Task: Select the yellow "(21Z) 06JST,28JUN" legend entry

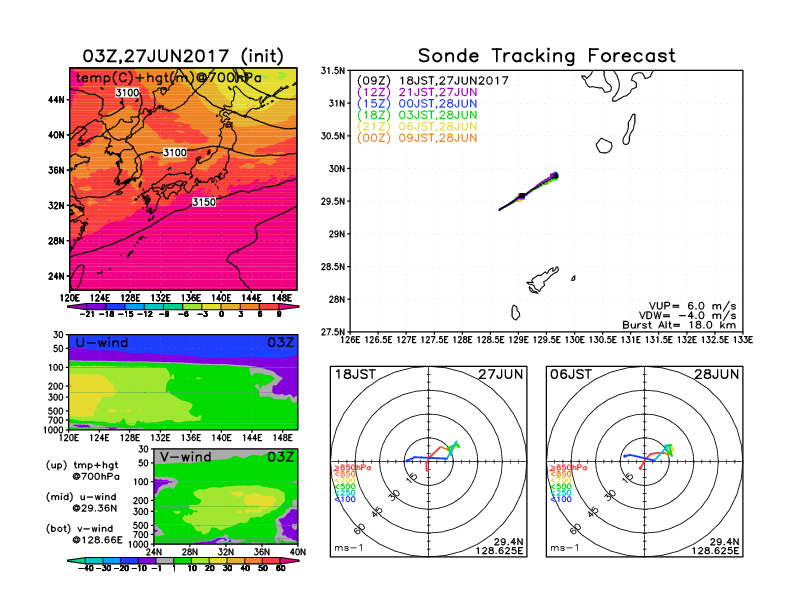Action: pos(417,126)
